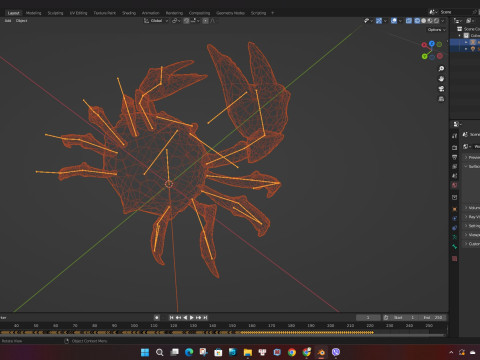Open the Tool properties tab
Image resolution: width=480 pixels, height=360 pixels.
[x=454, y=136]
